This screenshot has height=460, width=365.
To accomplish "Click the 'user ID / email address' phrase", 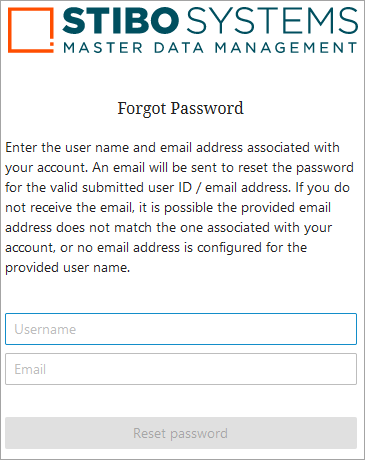I will (227, 188).
